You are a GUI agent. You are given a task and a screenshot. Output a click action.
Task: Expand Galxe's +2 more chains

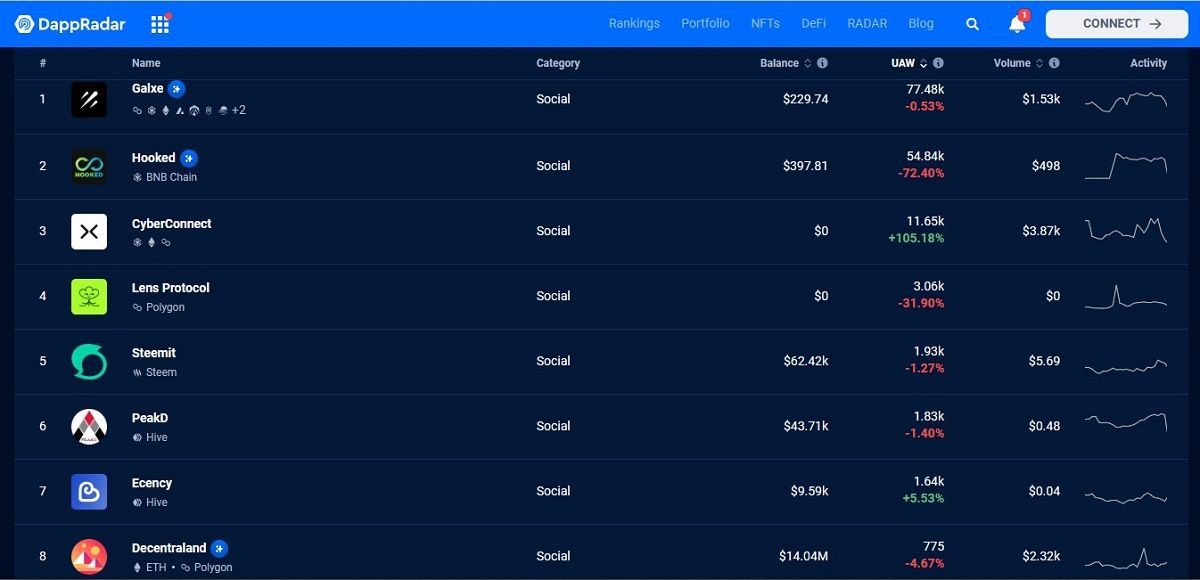(238, 110)
